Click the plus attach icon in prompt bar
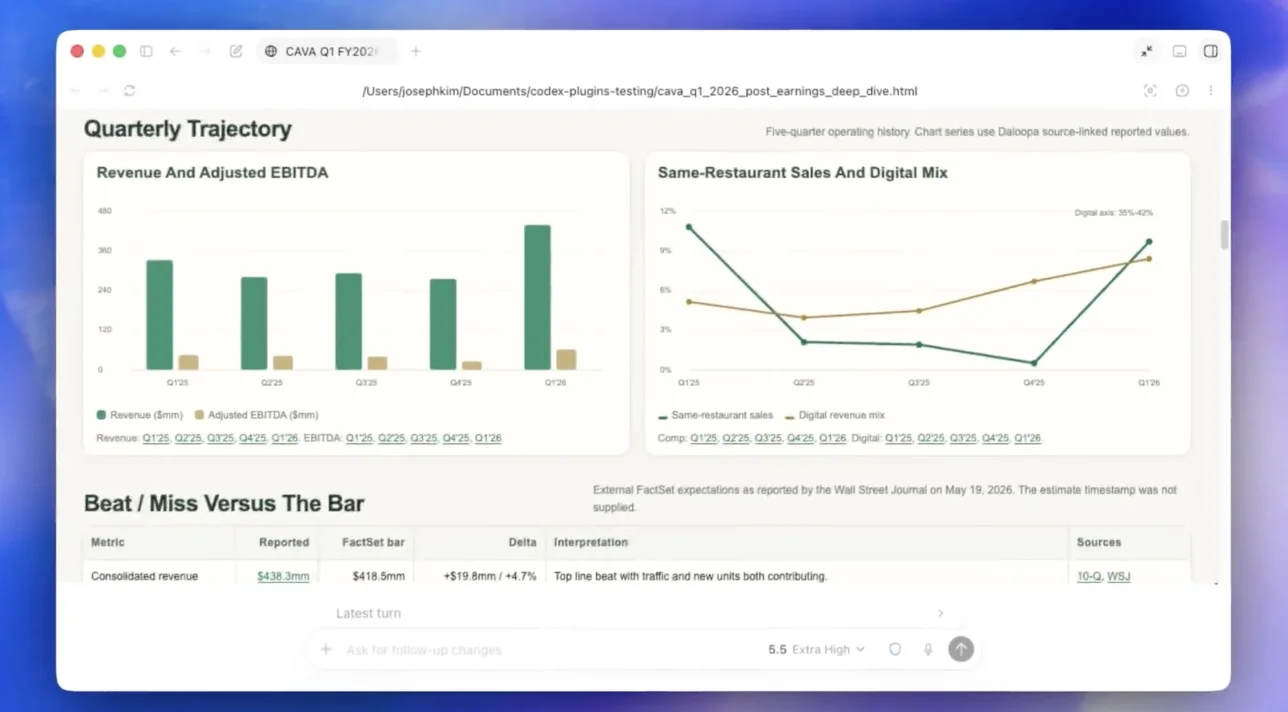 (326, 649)
